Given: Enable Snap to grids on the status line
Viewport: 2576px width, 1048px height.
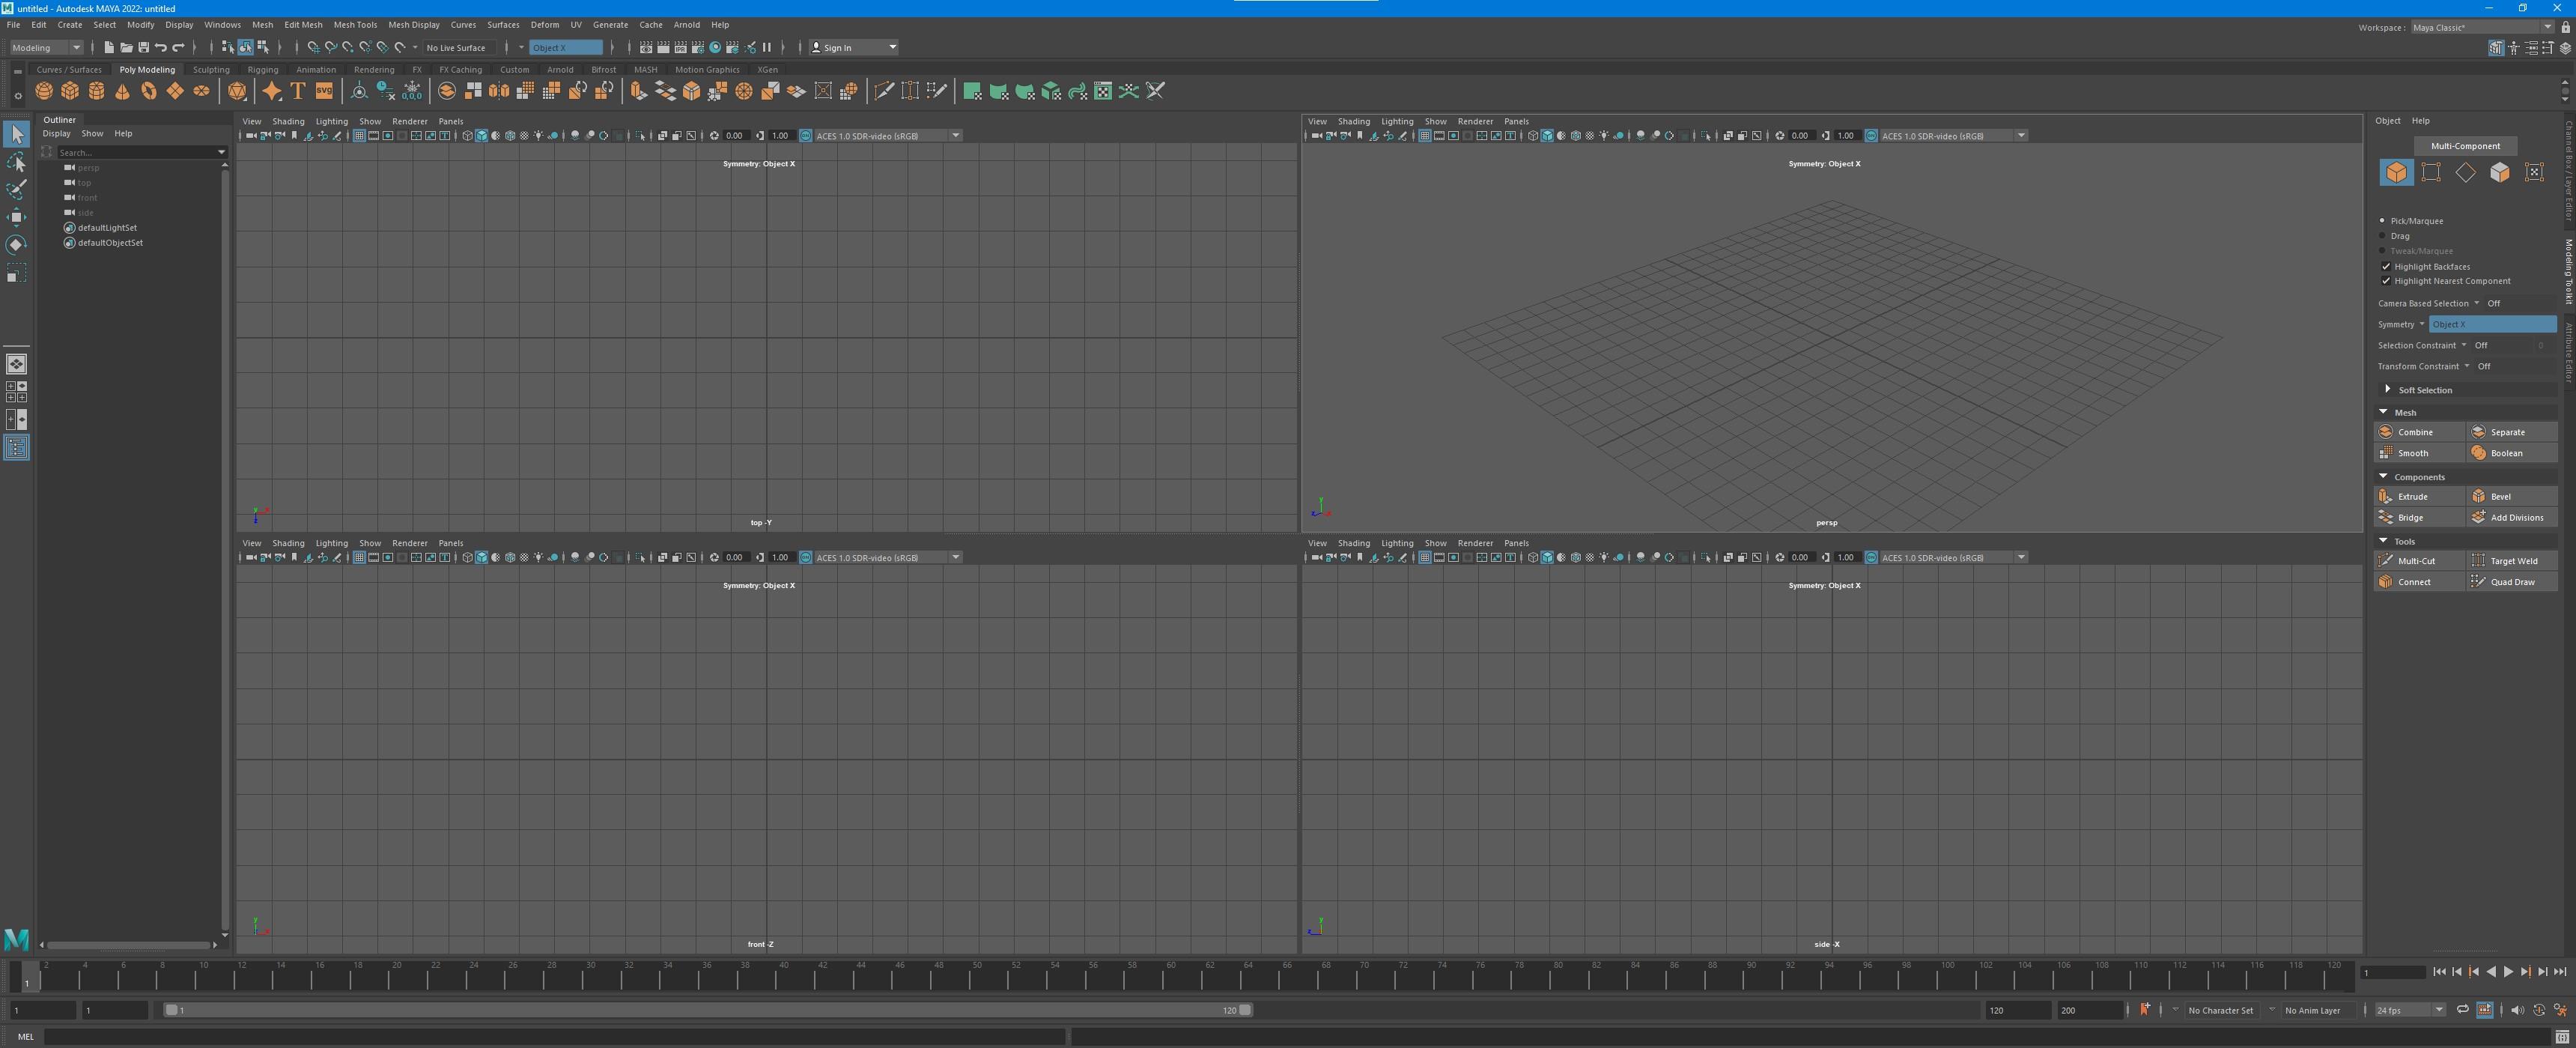Looking at the screenshot, I should [x=313, y=47].
